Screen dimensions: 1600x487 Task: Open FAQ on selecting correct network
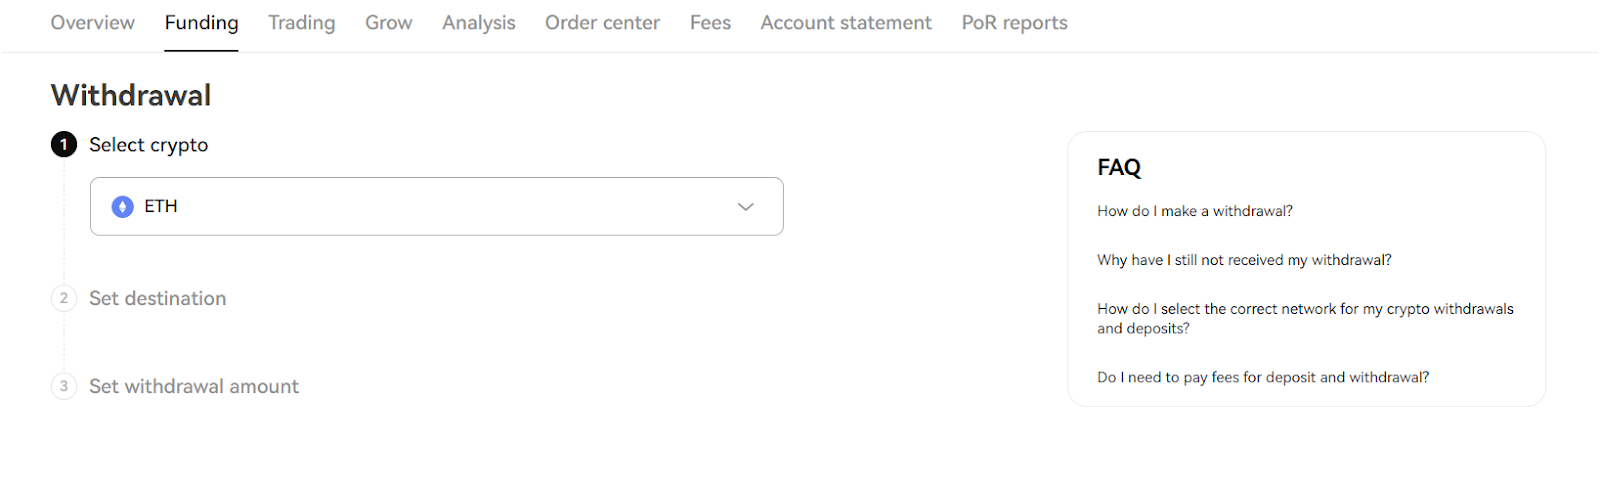[x=1305, y=318]
